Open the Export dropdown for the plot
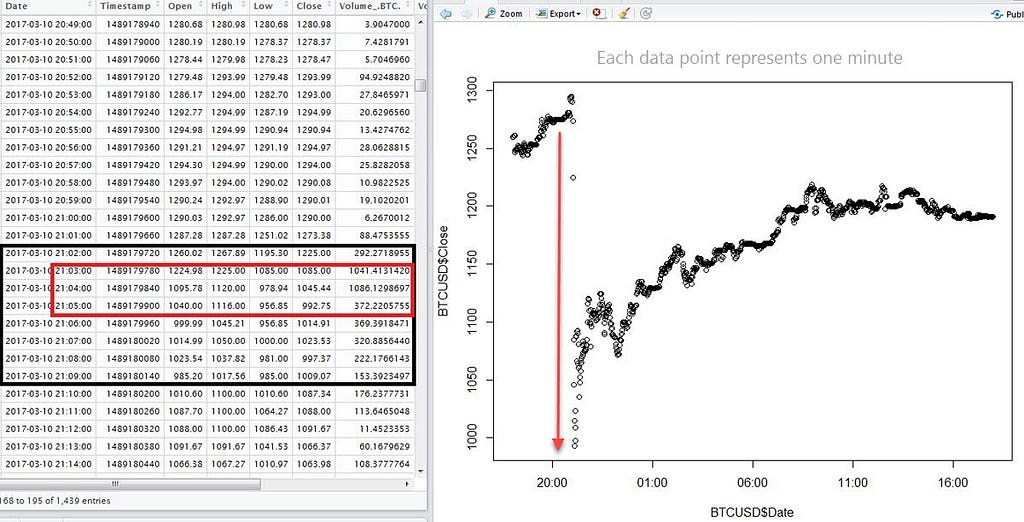This screenshot has height=522, width=1024. 558,13
